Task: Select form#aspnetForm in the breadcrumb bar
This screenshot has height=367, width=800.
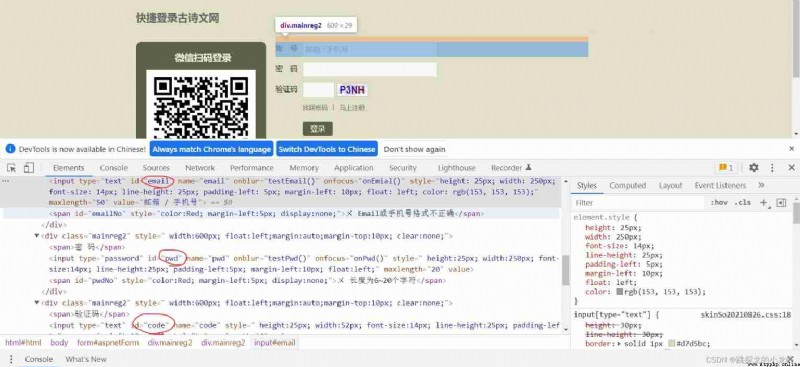Action: click(108, 342)
